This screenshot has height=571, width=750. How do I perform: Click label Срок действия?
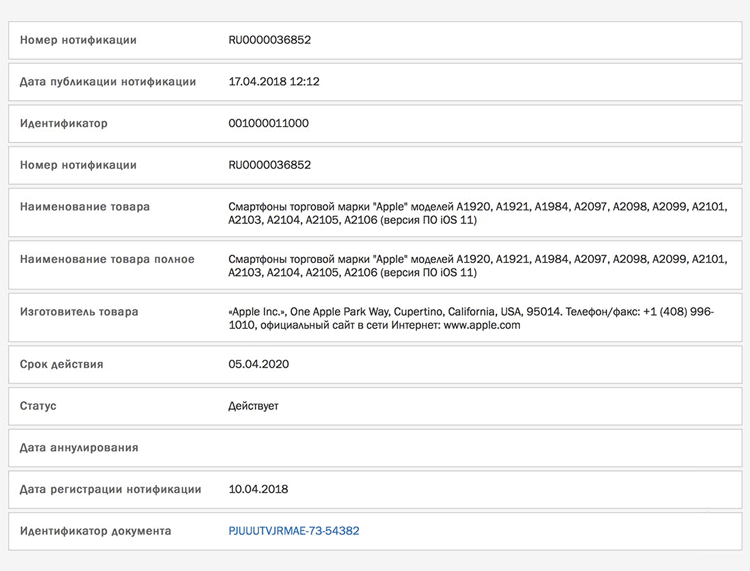point(61,364)
